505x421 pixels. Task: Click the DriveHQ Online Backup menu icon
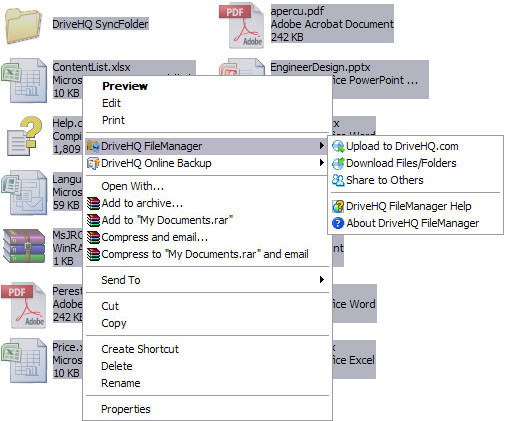(93, 163)
